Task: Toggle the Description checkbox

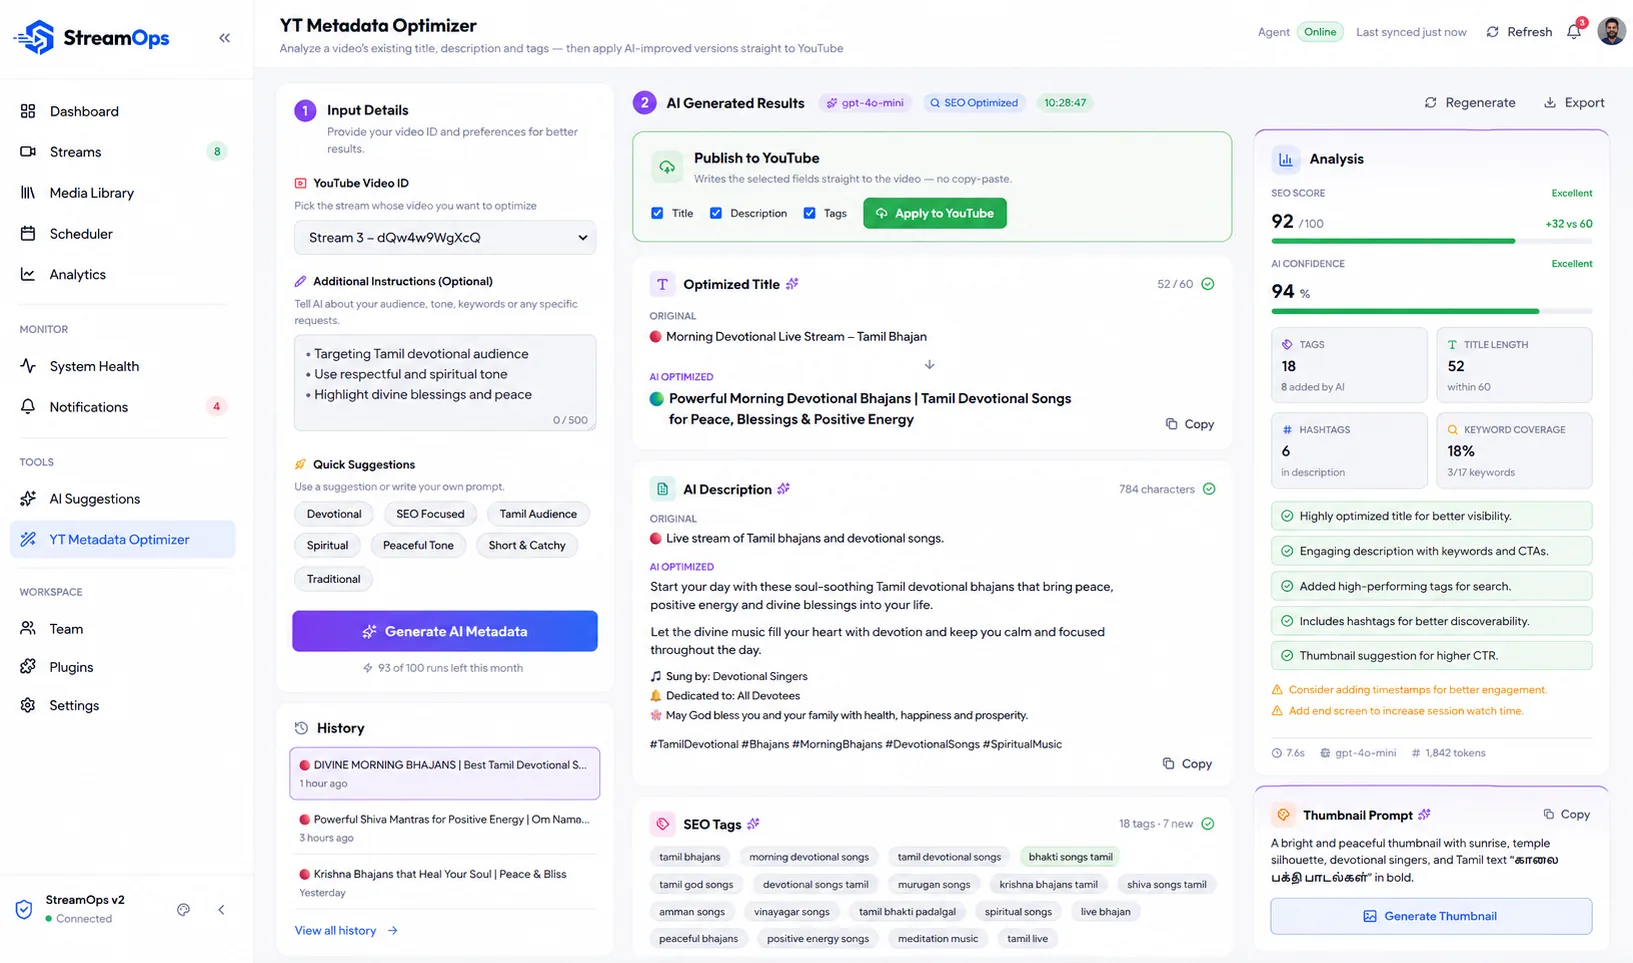Action: coord(716,213)
